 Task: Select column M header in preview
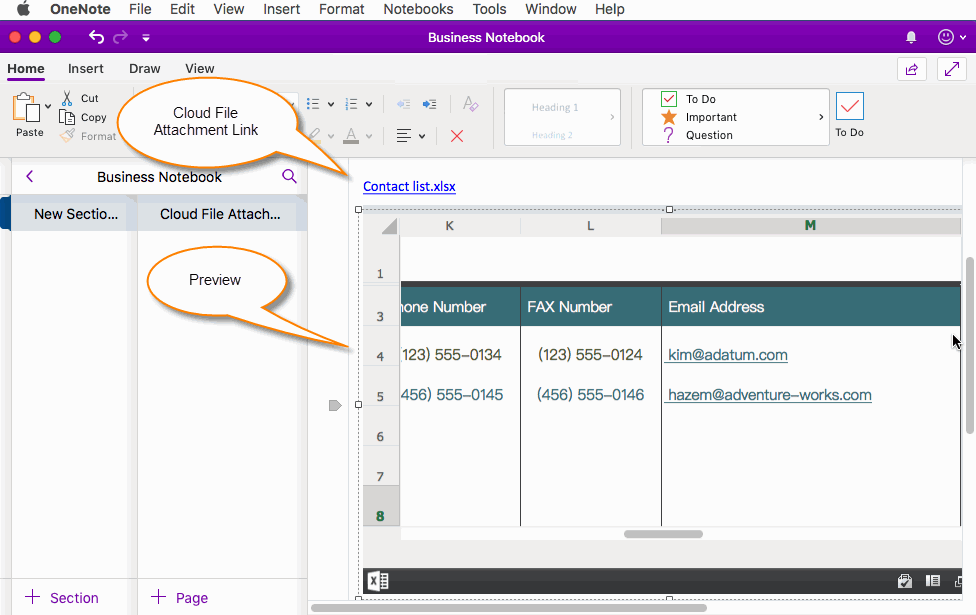click(810, 225)
